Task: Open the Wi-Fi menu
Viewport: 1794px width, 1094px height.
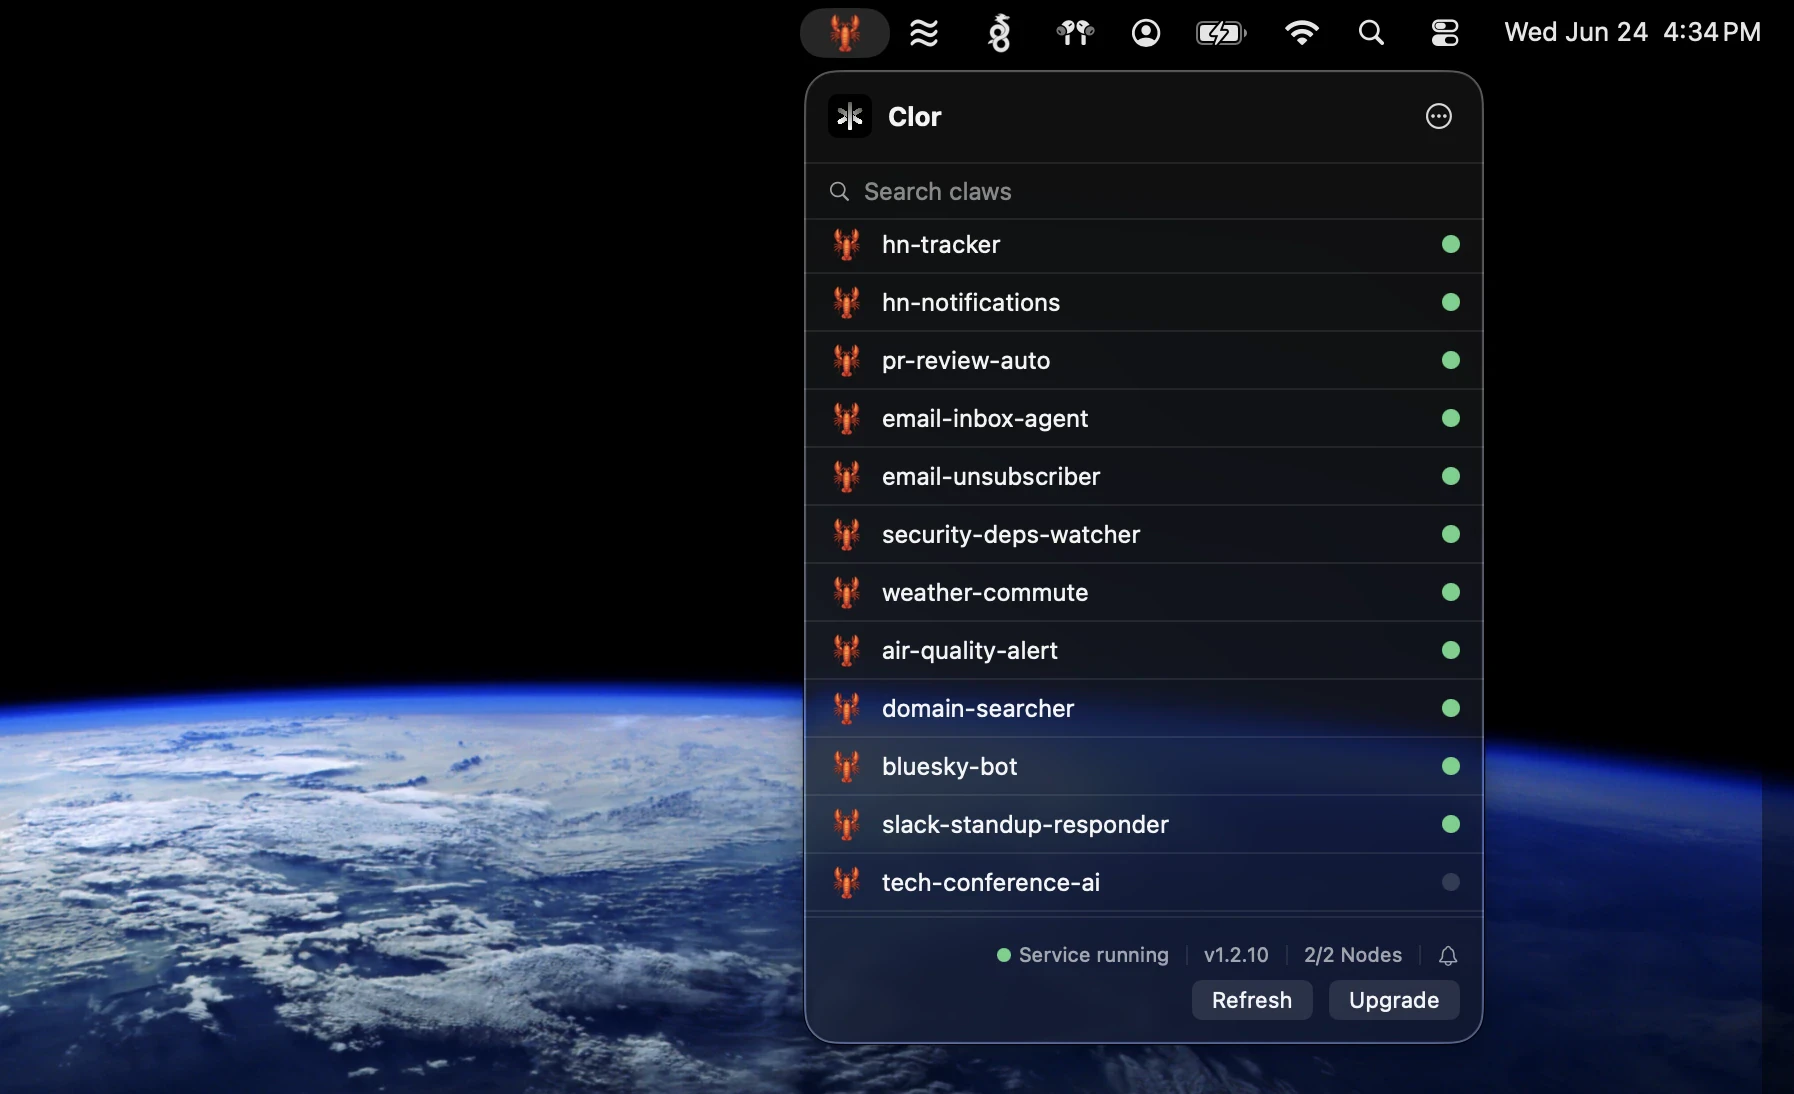Action: pyautogui.click(x=1301, y=33)
